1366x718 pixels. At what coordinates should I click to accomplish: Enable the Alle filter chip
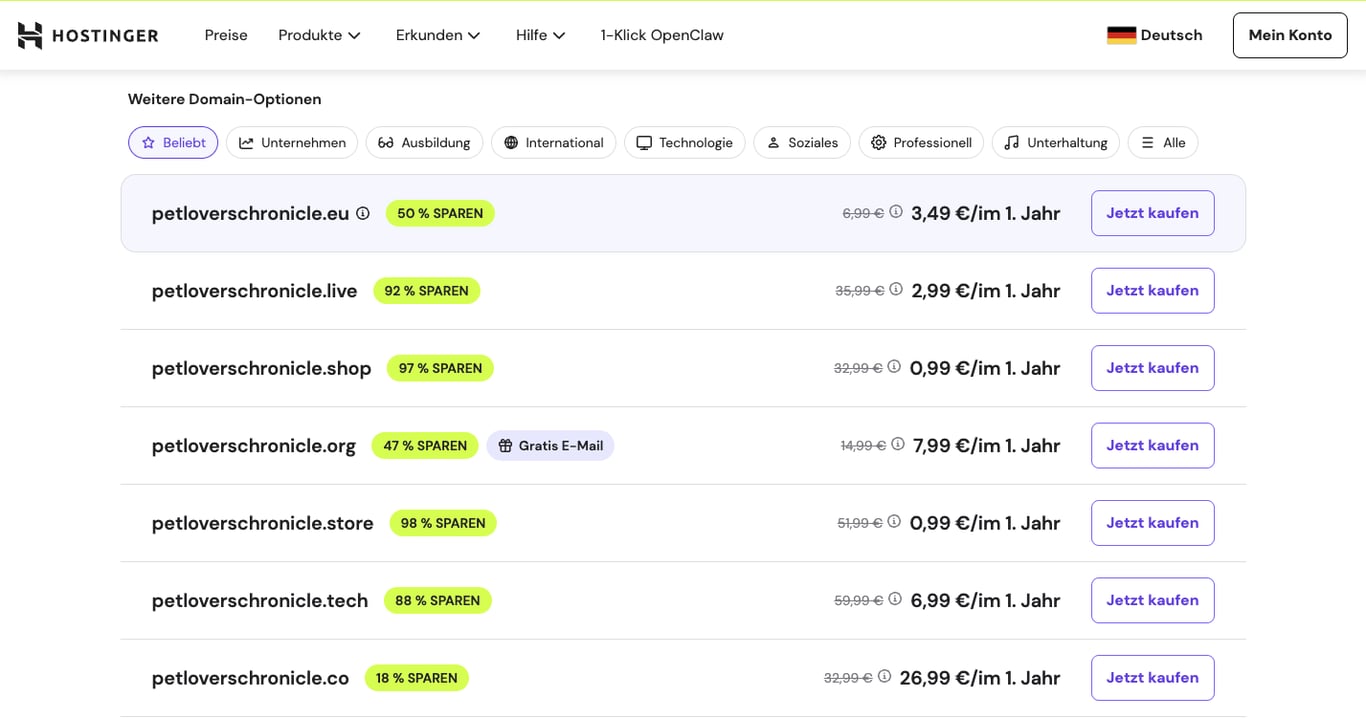click(1162, 142)
